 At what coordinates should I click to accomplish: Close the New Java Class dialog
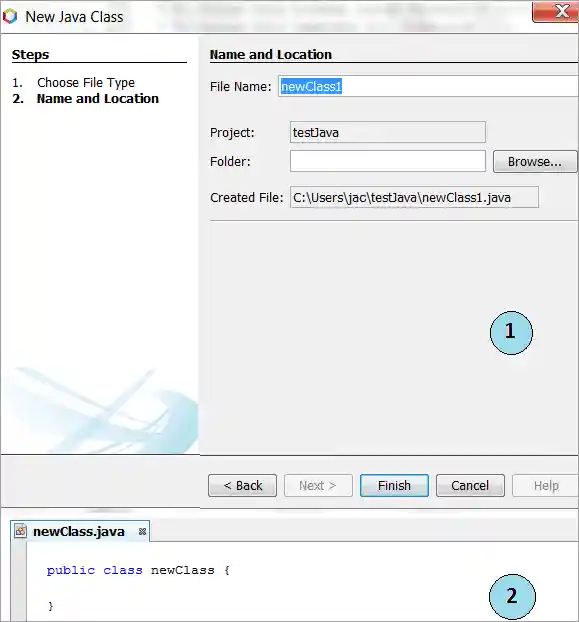(556, 11)
